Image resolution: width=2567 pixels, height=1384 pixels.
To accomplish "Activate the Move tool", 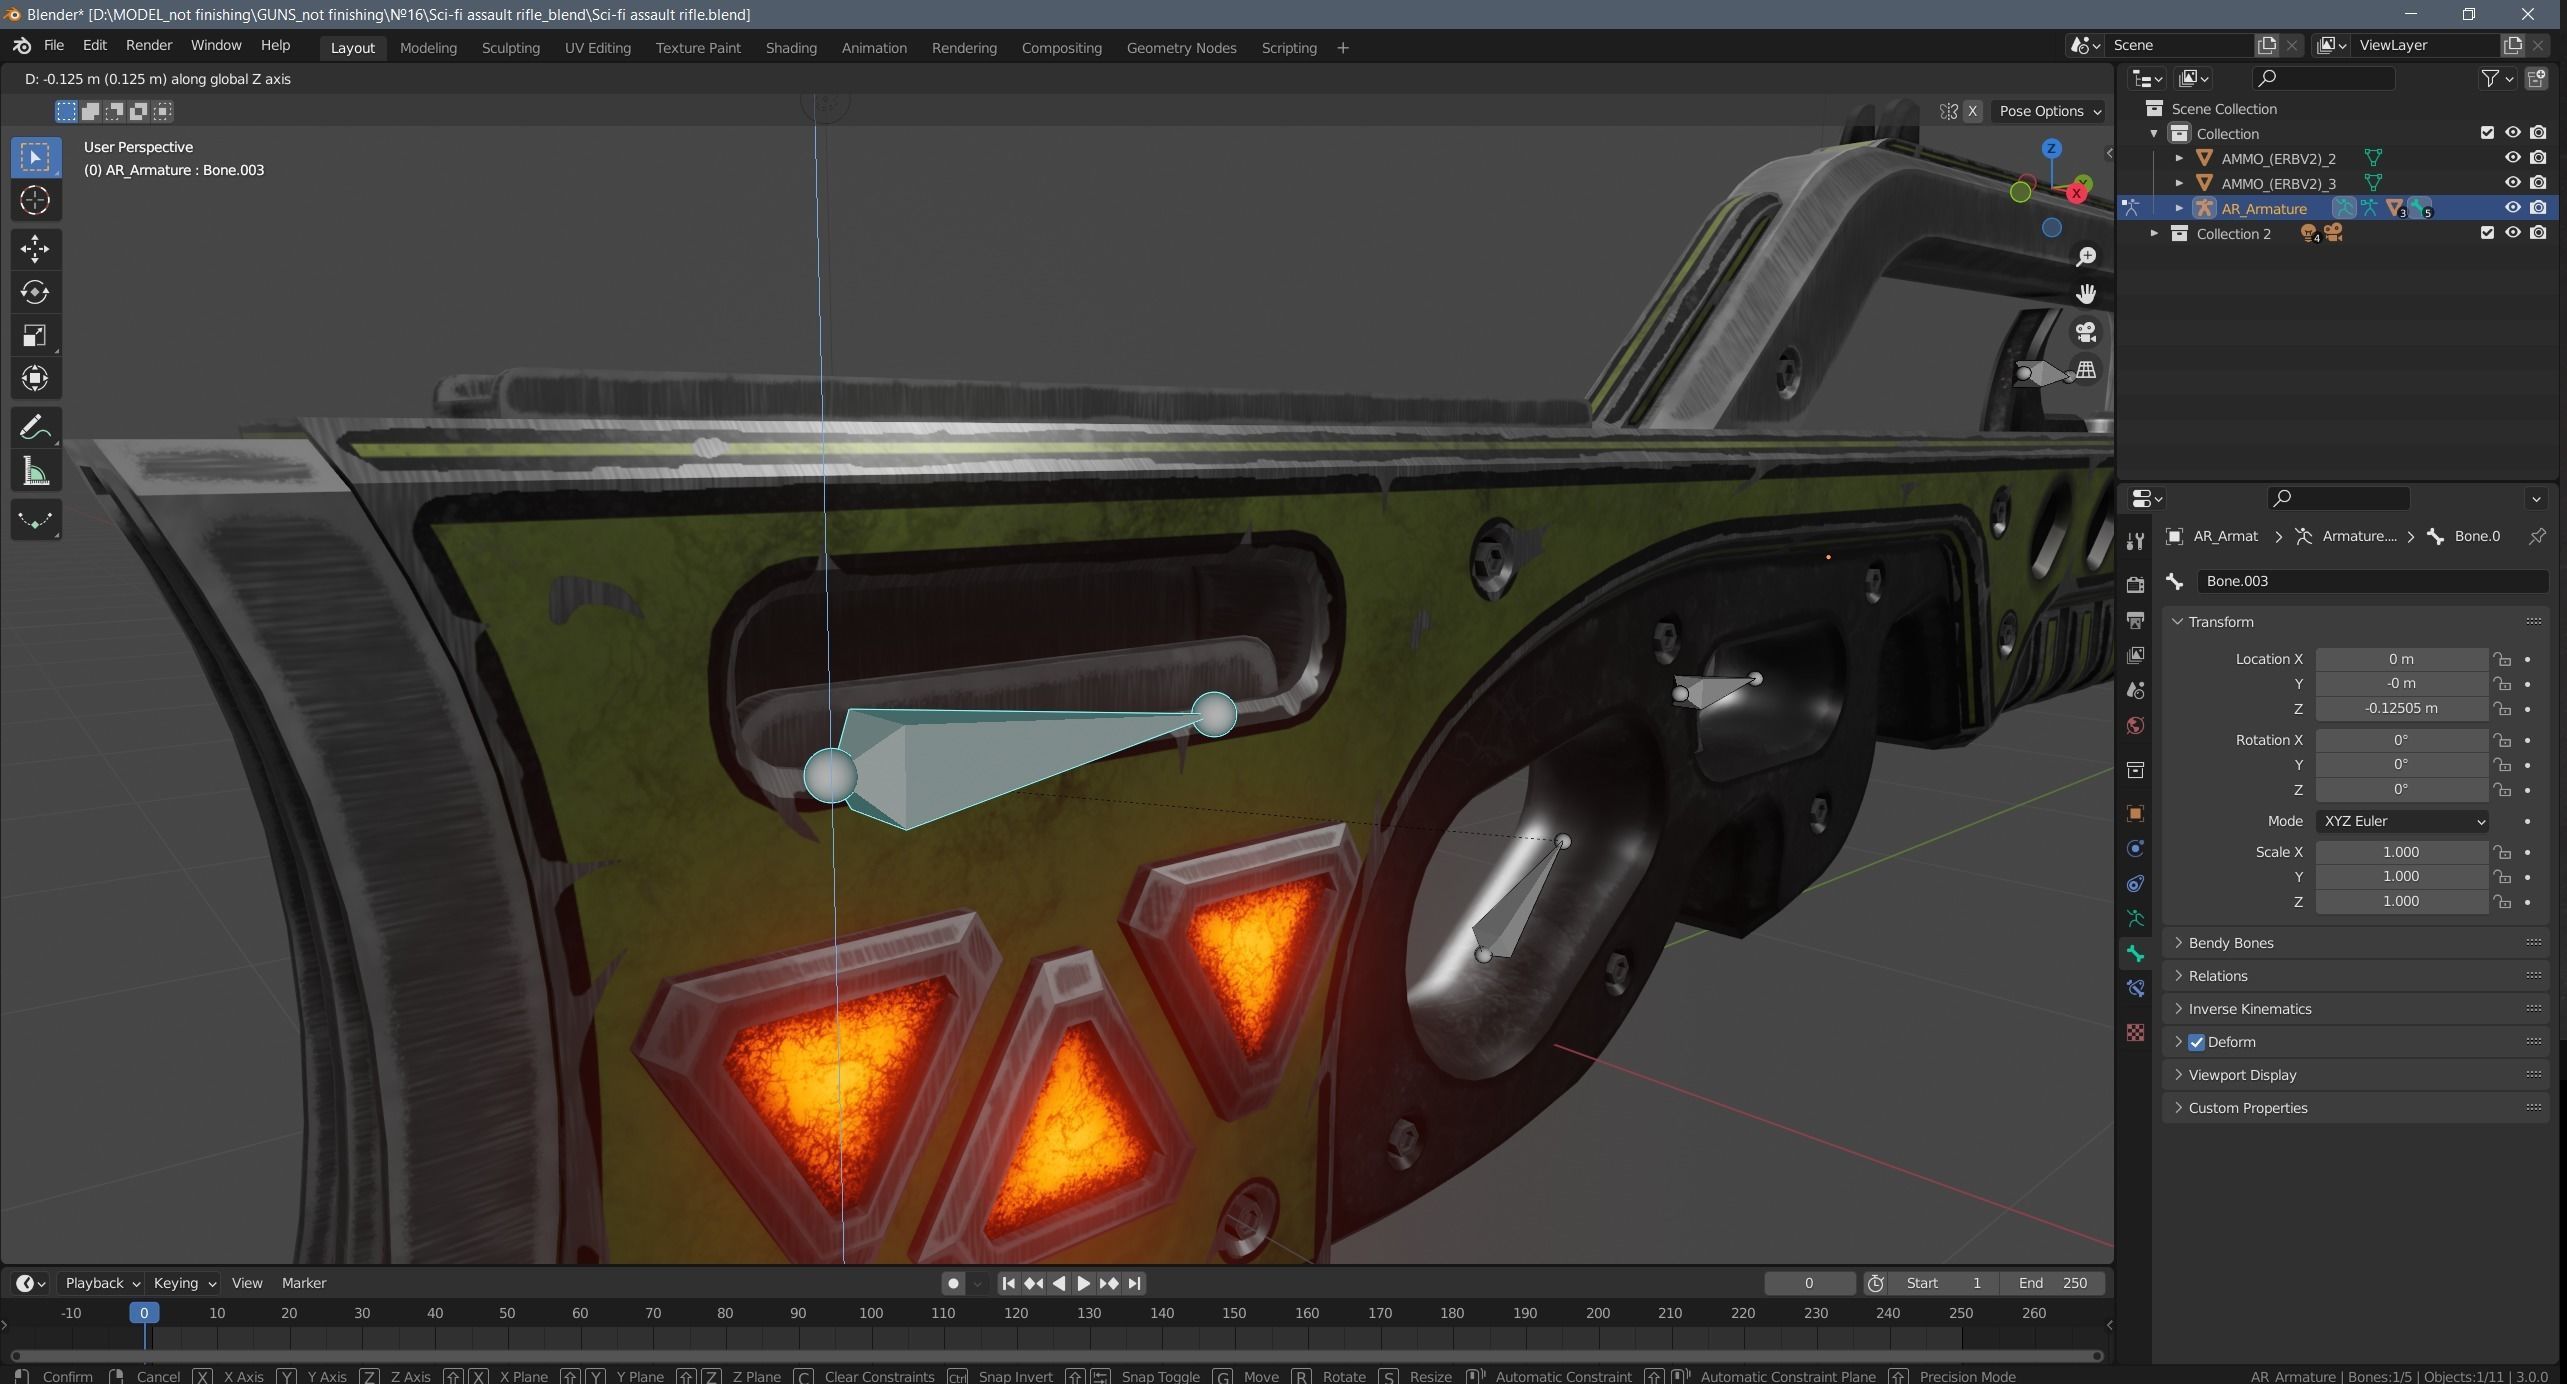I will point(35,248).
